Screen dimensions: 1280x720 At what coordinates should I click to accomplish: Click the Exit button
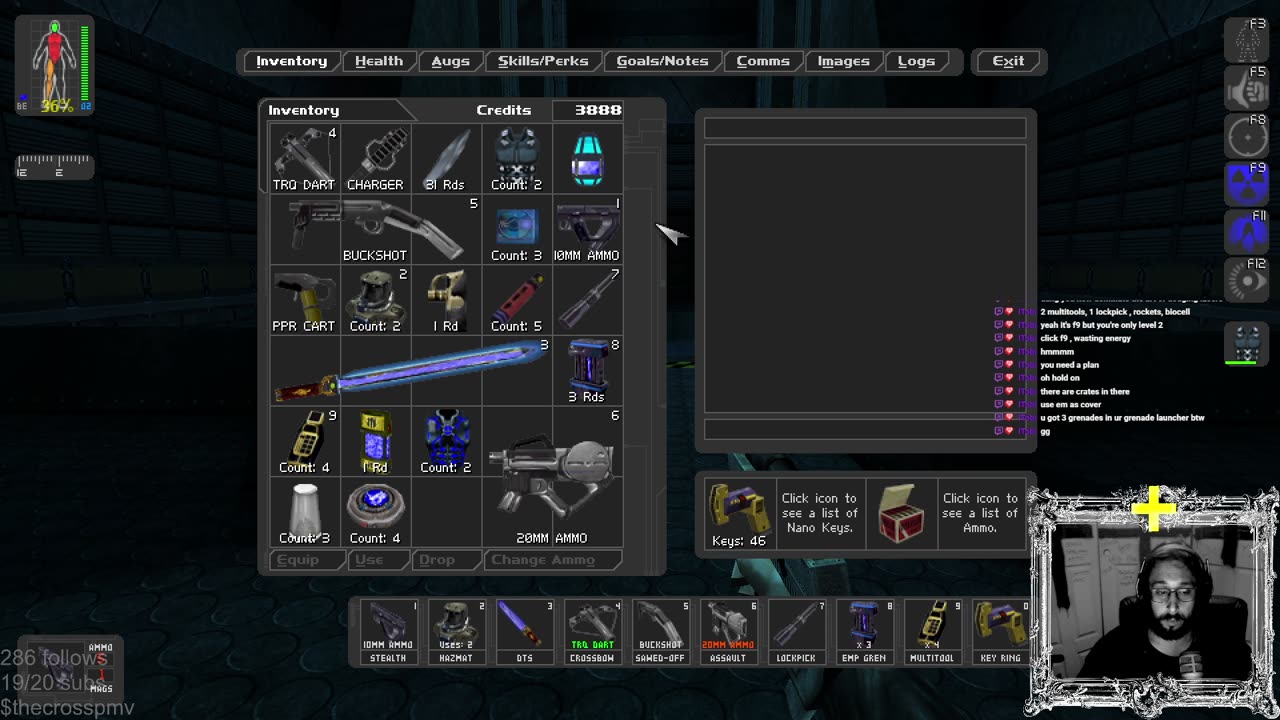tap(1008, 61)
